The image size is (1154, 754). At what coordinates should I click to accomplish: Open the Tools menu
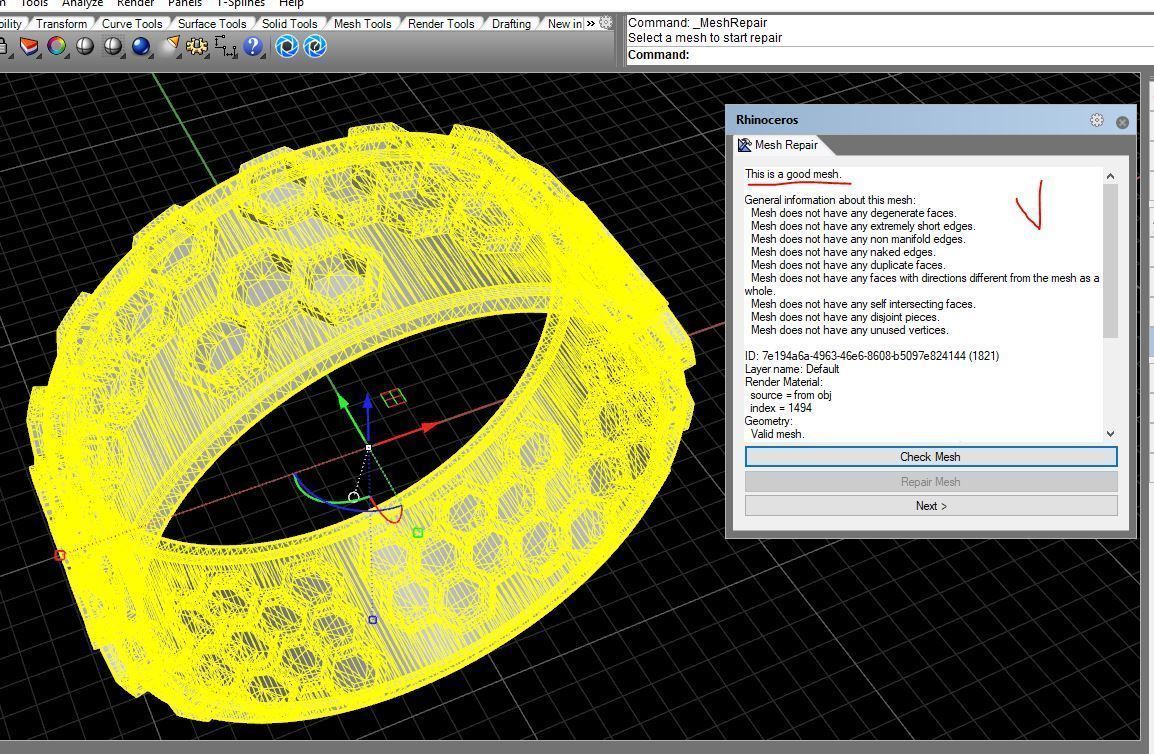(34, 4)
